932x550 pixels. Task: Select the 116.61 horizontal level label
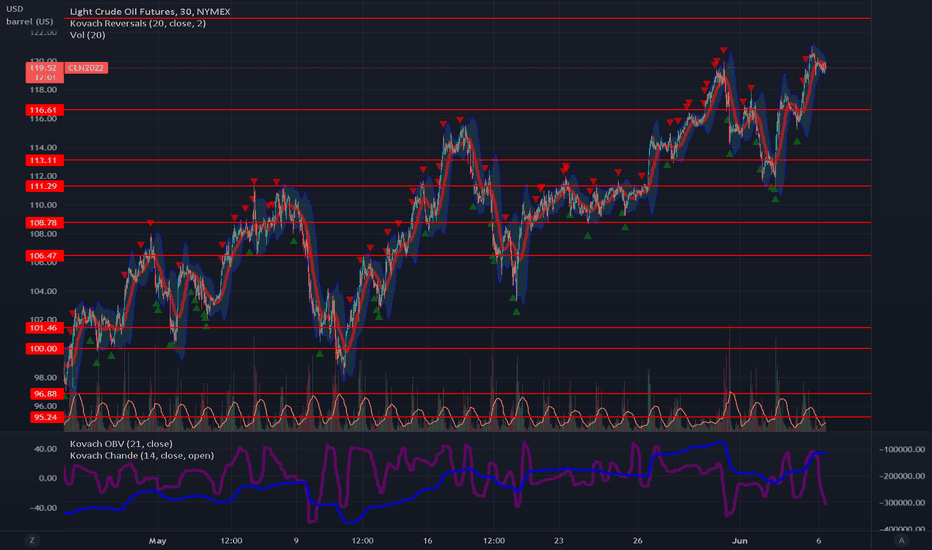pos(45,110)
